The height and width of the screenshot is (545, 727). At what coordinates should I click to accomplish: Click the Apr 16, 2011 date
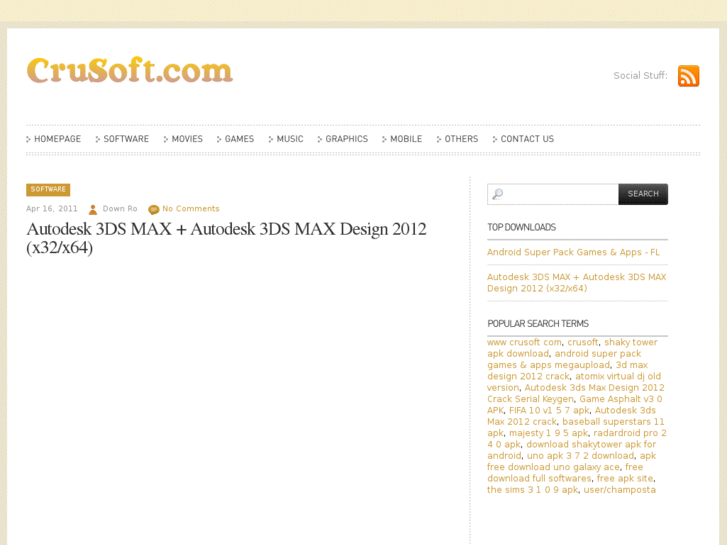tap(51, 209)
